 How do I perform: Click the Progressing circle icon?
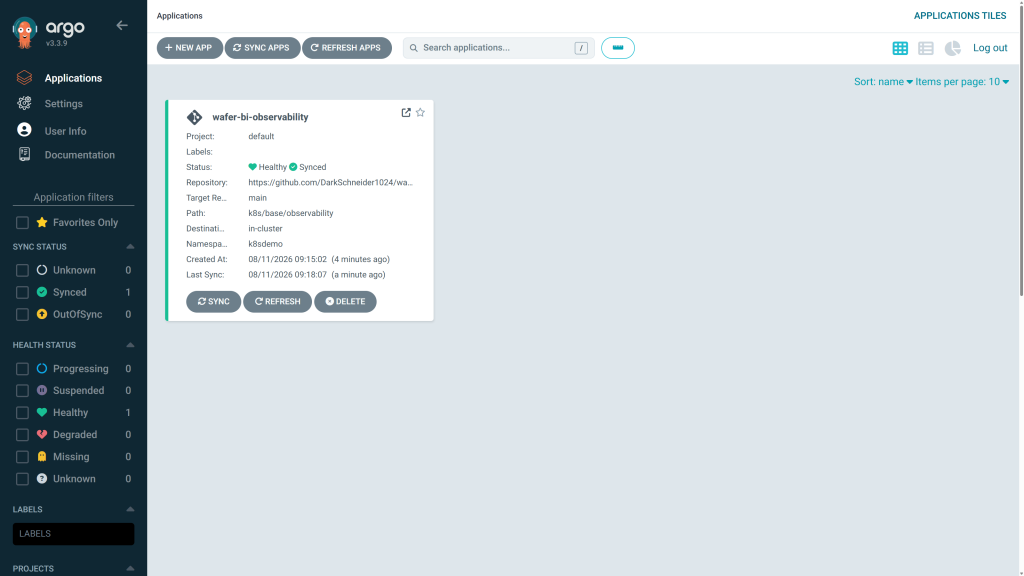tap(42, 368)
